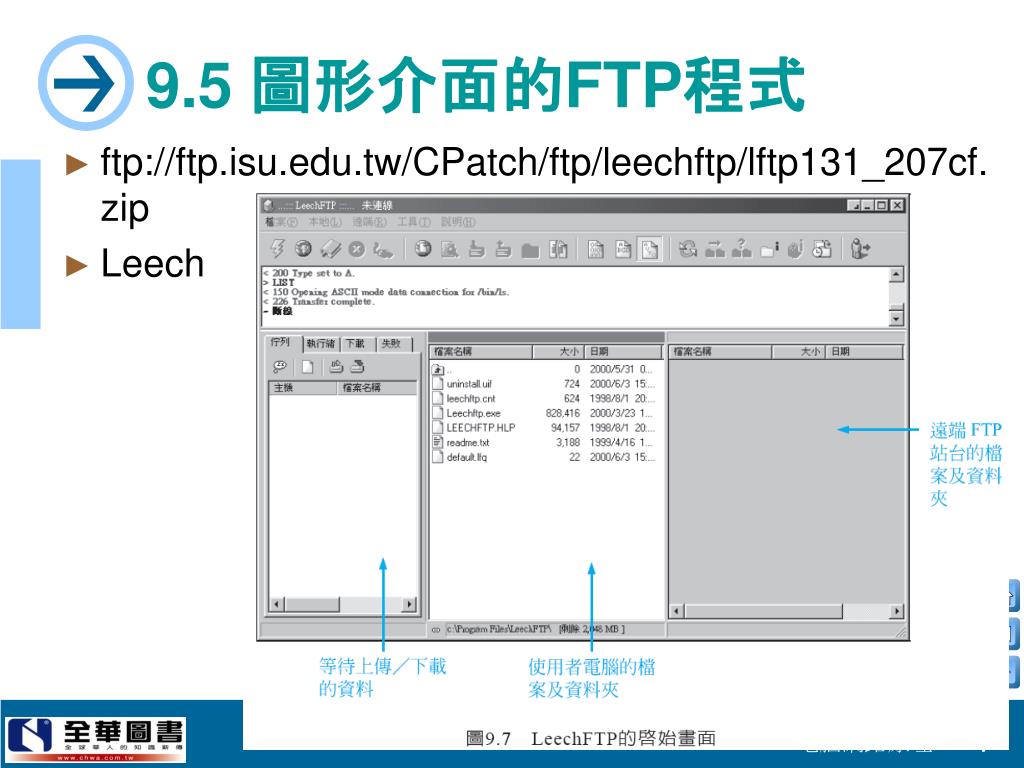Screen dimensions: 1024x768
Task: Click the hand-and-book toolbar icon
Action: 795,249
